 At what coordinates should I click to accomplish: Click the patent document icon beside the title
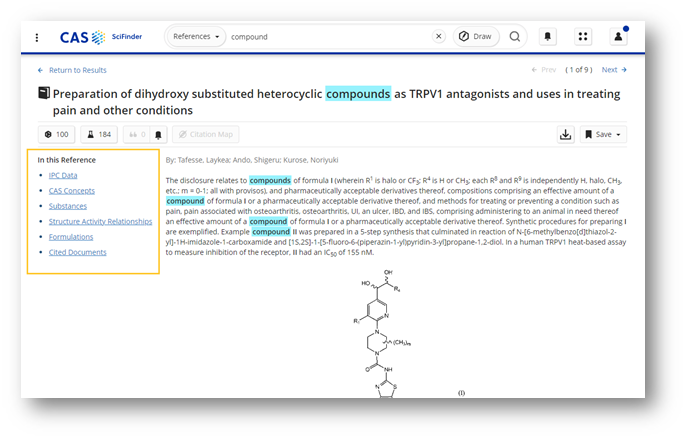[44, 93]
